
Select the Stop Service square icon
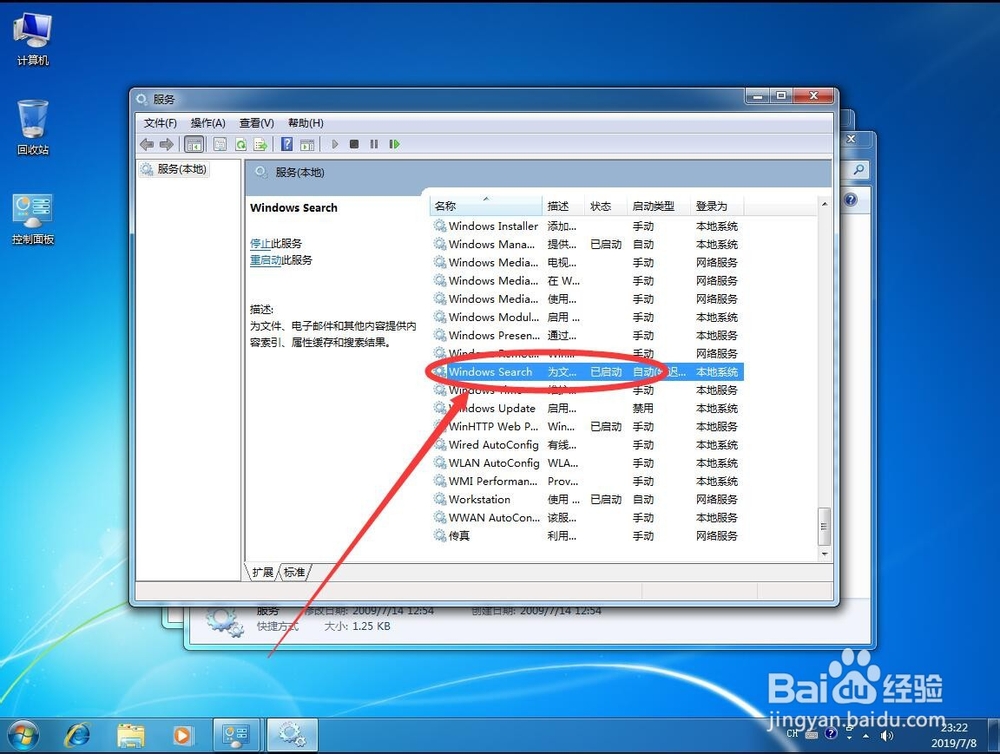click(354, 144)
